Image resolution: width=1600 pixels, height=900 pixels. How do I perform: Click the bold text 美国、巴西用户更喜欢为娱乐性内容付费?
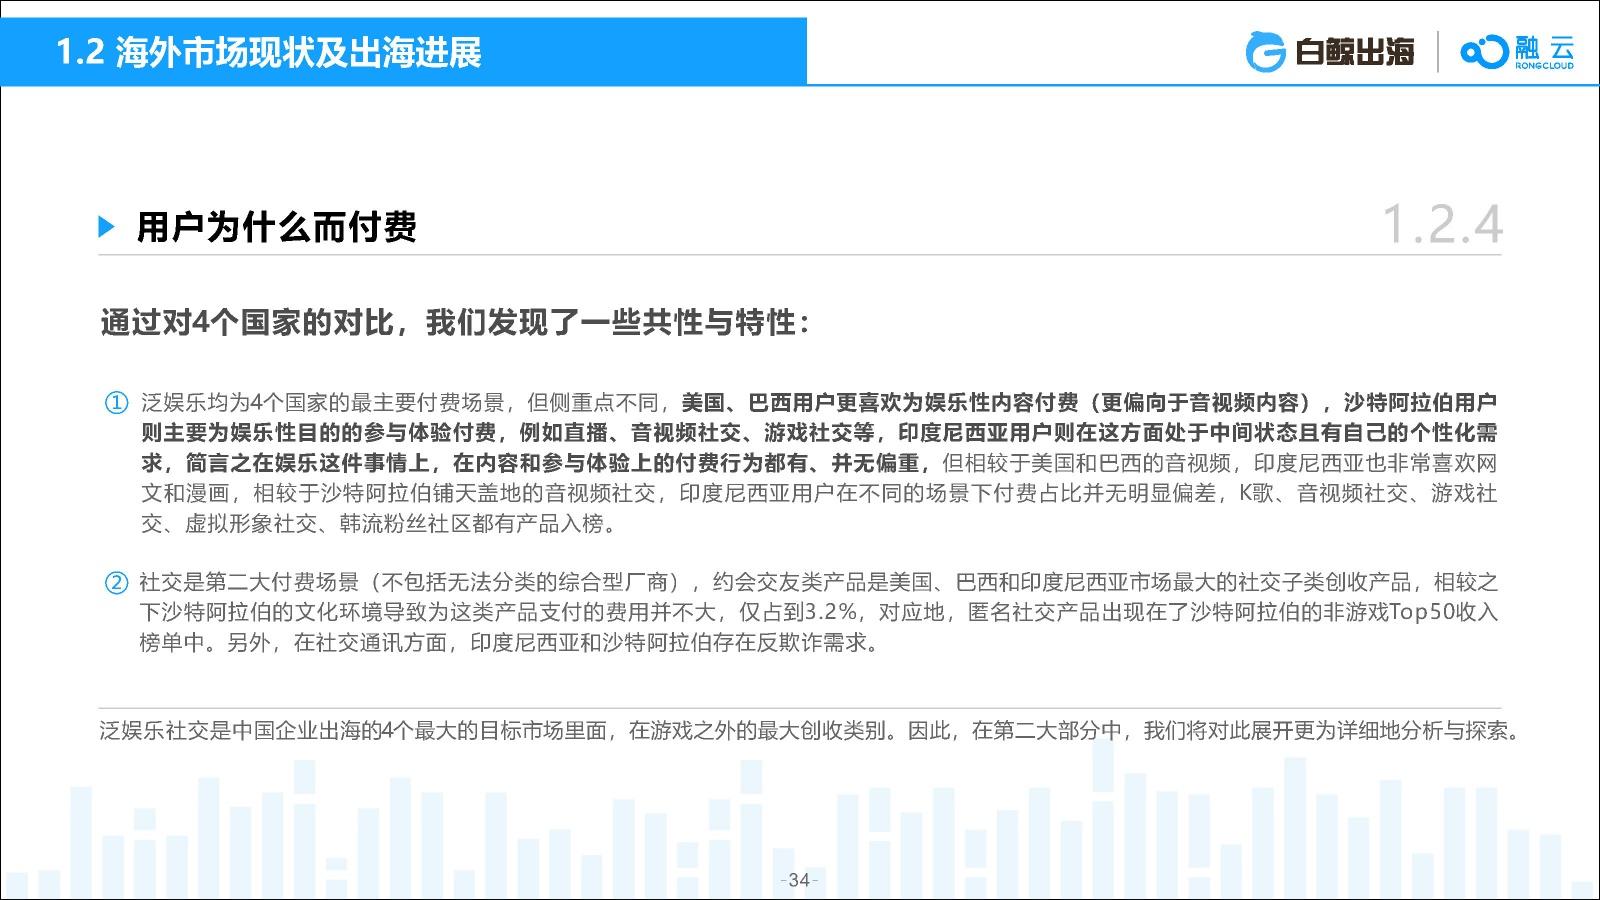point(880,403)
